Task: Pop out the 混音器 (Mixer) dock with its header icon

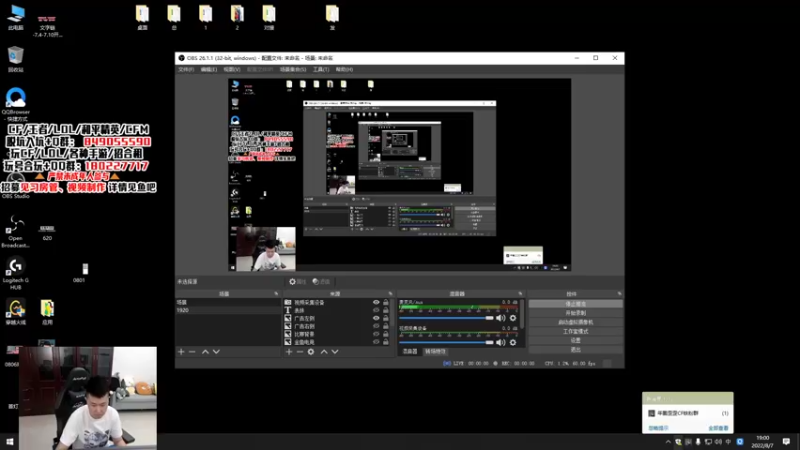Action: [x=520, y=294]
